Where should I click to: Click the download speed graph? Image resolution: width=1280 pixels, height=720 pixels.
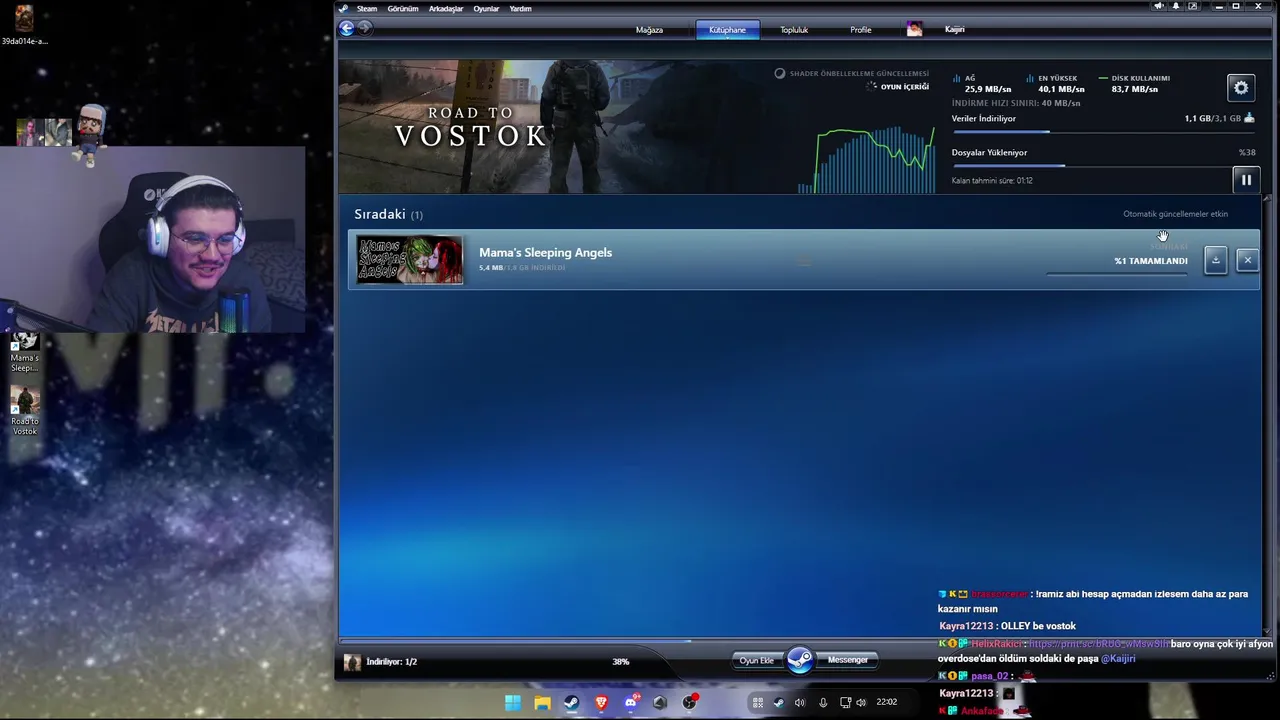[866, 160]
